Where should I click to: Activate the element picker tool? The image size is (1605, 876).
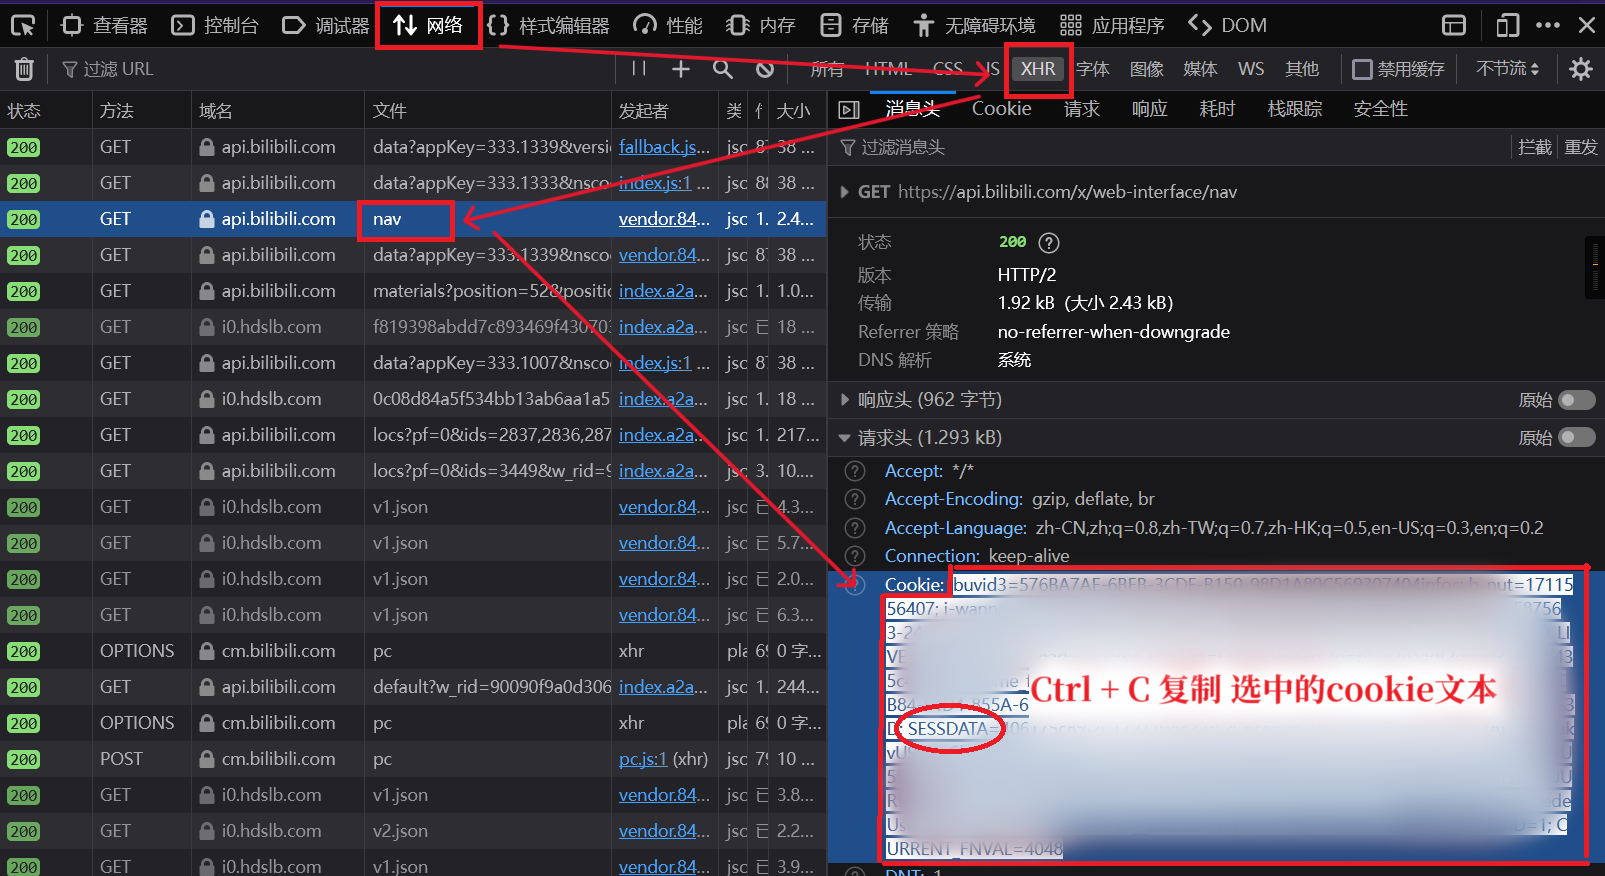point(22,25)
